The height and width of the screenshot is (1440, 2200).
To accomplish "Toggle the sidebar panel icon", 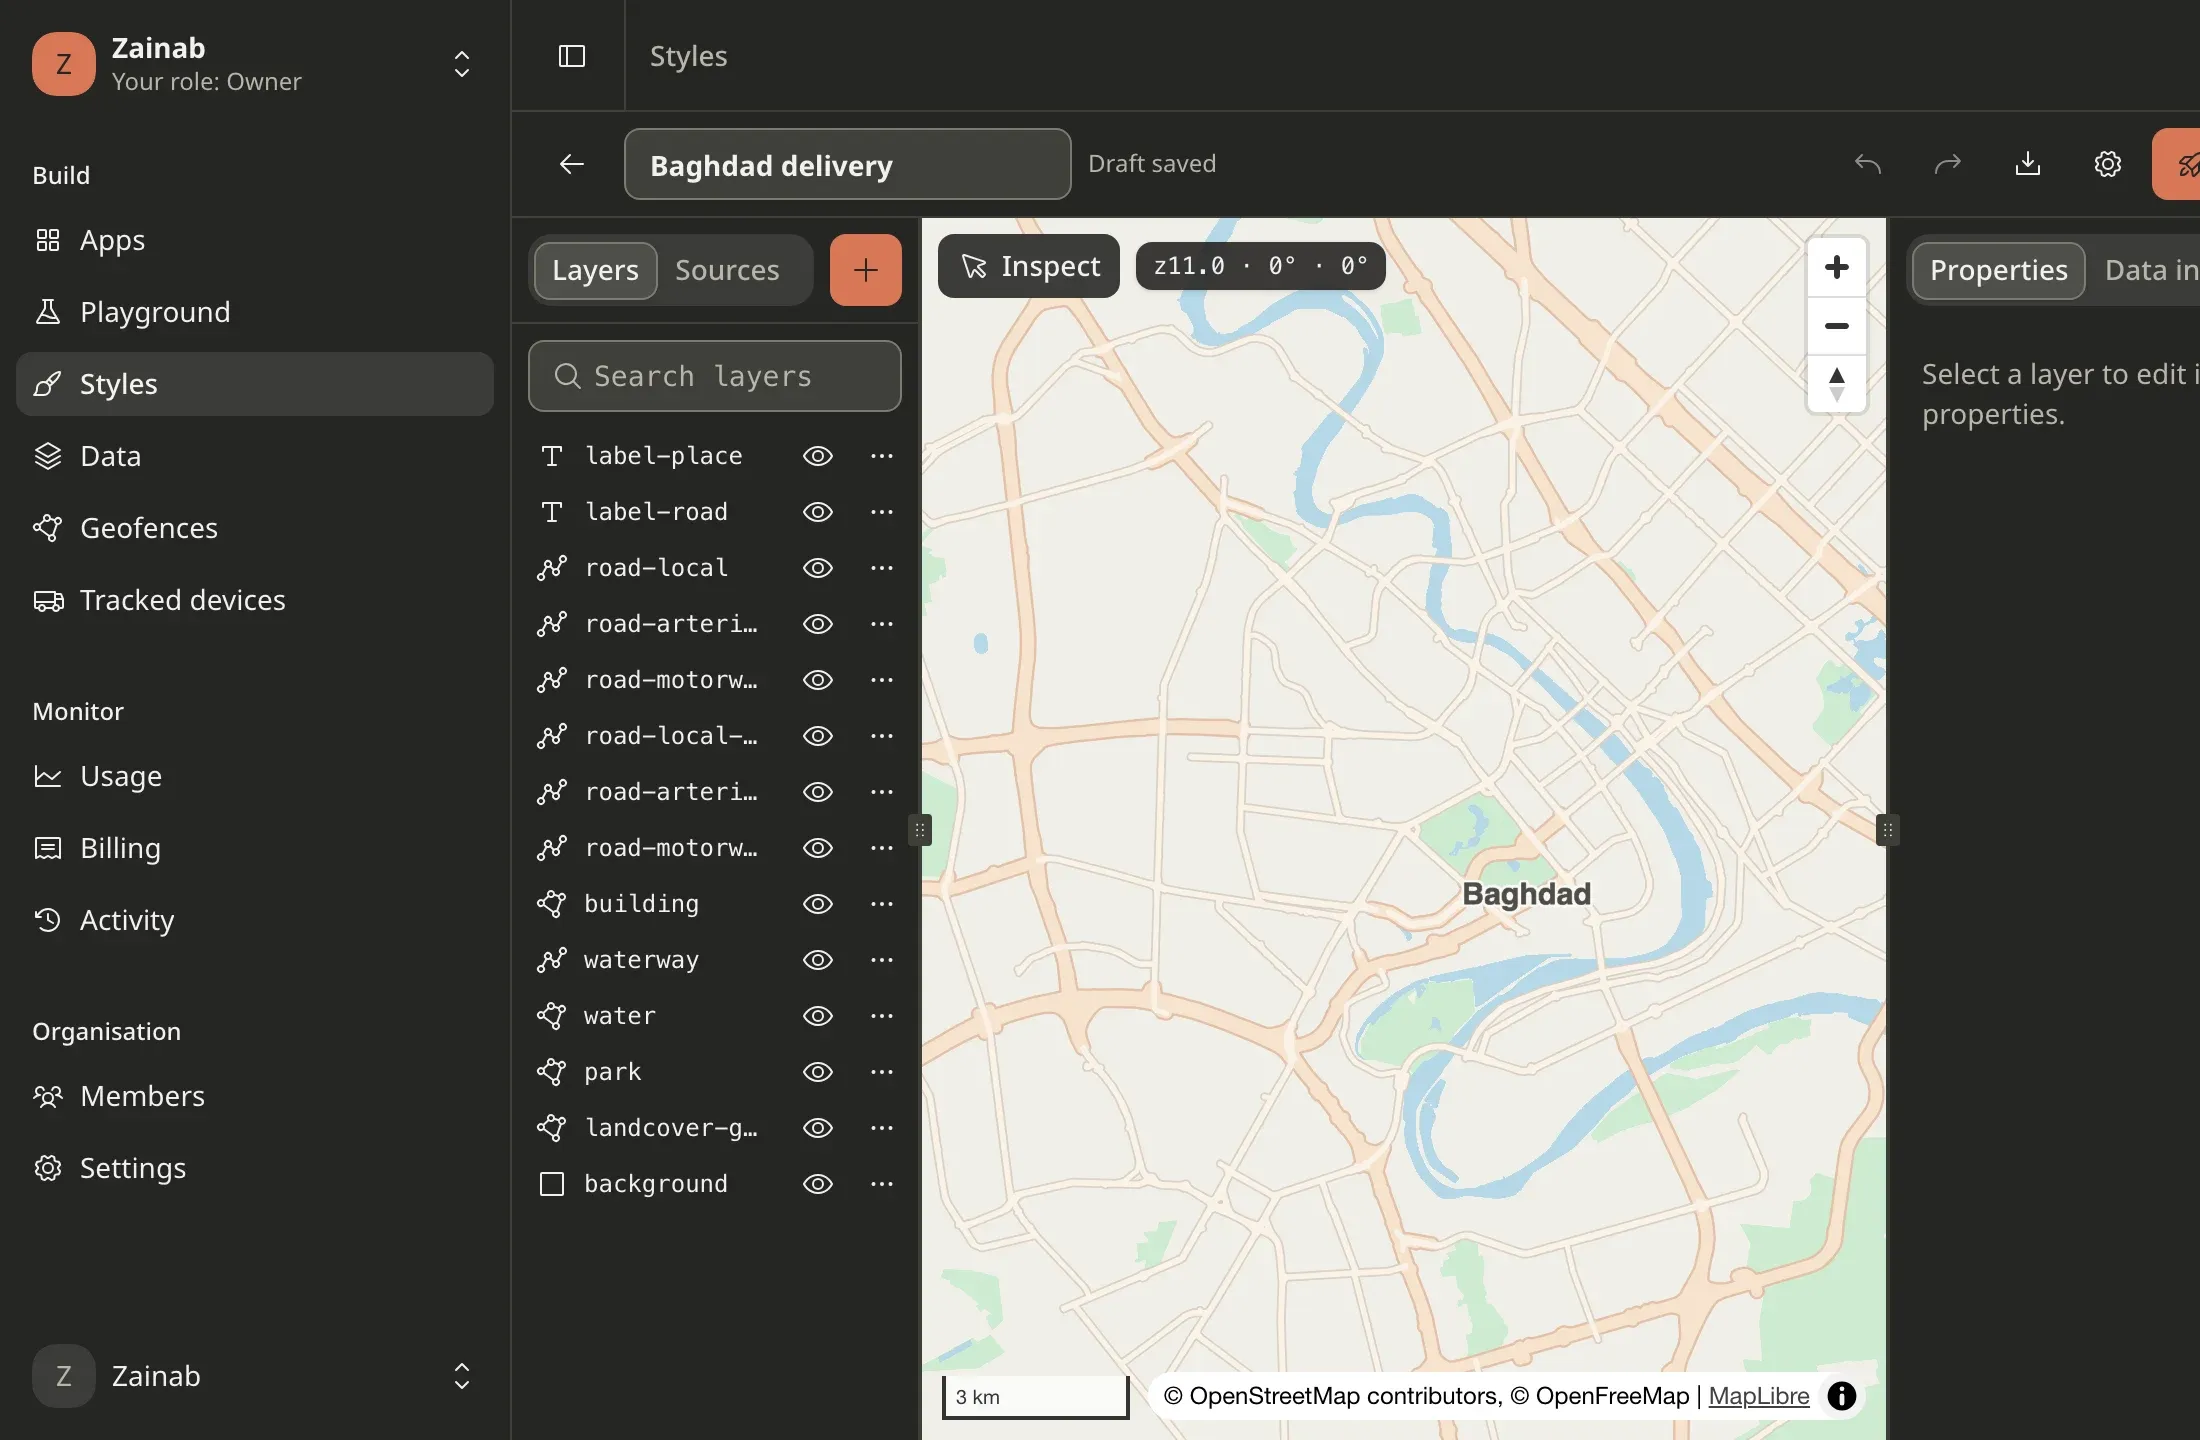I will click(571, 56).
